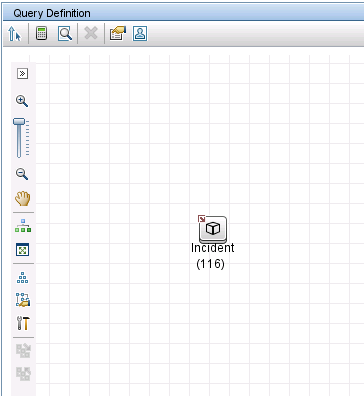
Task: Click the zoom in magnifier icon
Action: pos(22,101)
